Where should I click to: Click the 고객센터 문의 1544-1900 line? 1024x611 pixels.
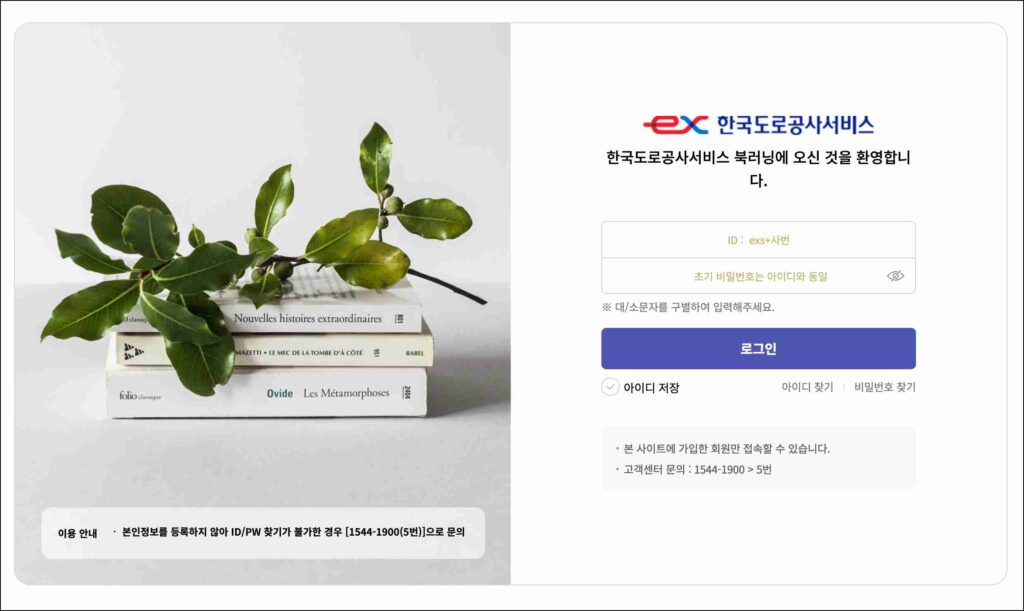point(694,469)
